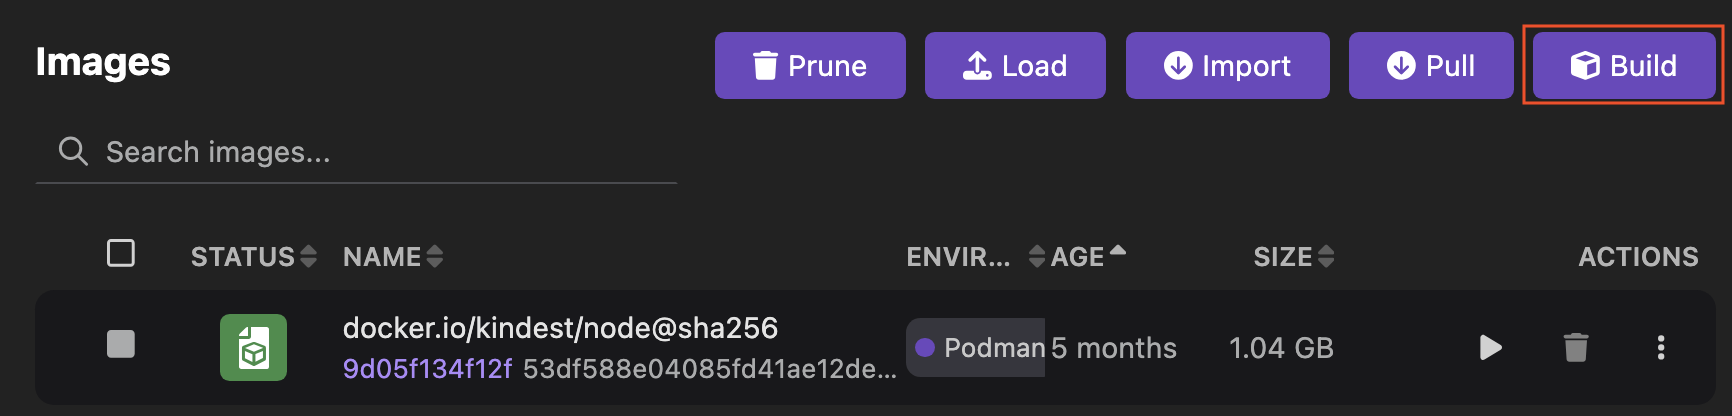Delete the kindest/node image
This screenshot has height=416, width=1732.
point(1576,348)
